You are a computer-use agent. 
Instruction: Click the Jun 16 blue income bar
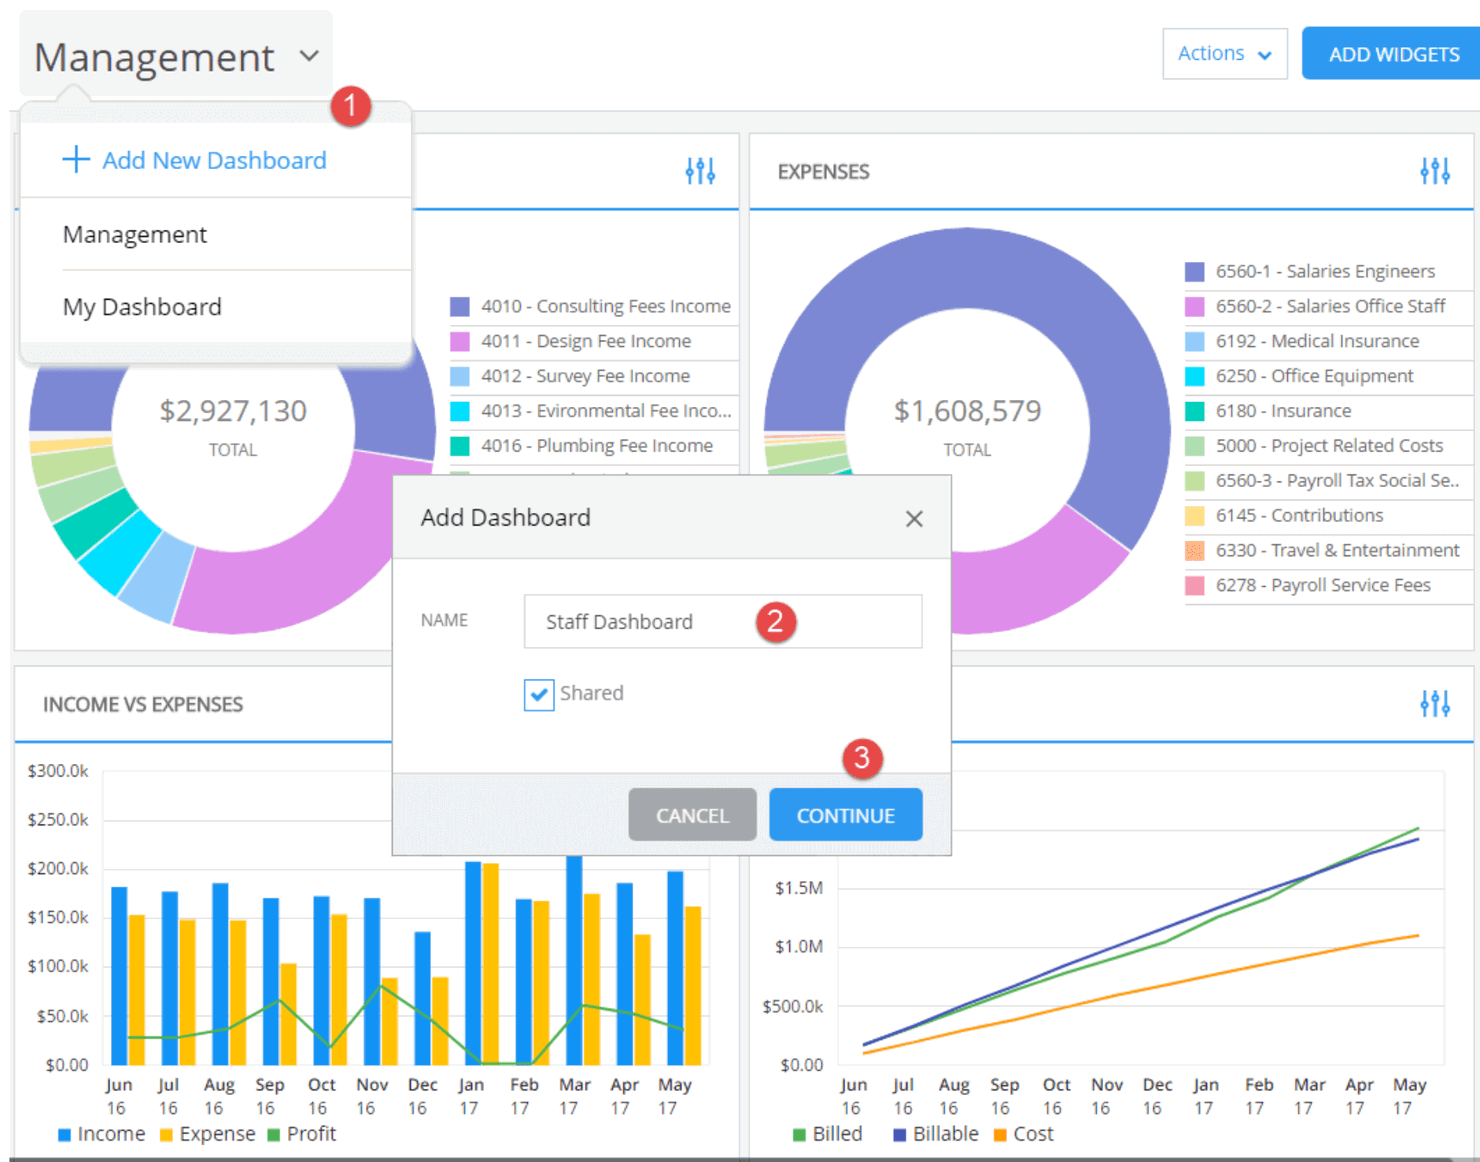[119, 976]
